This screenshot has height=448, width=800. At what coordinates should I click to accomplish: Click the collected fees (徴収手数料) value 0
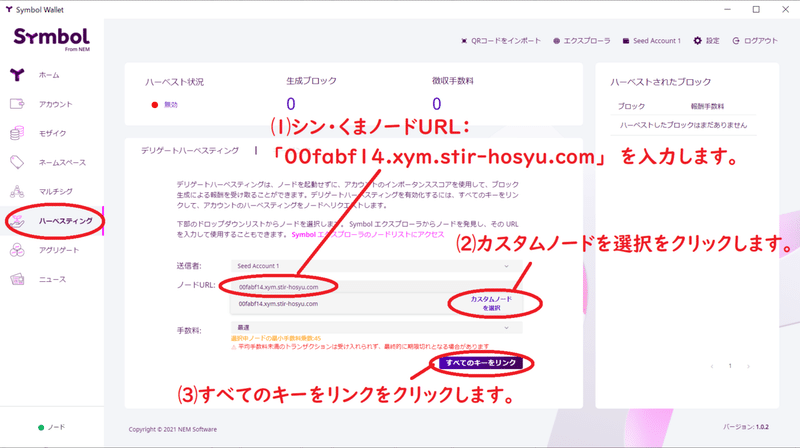[437, 104]
